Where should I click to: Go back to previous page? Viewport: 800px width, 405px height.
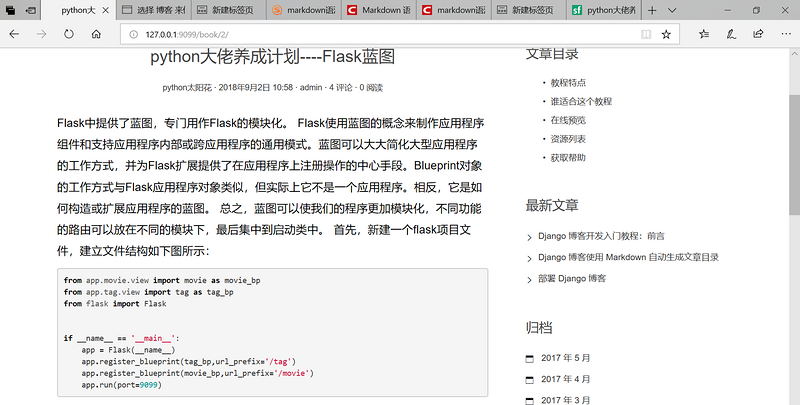pos(14,34)
